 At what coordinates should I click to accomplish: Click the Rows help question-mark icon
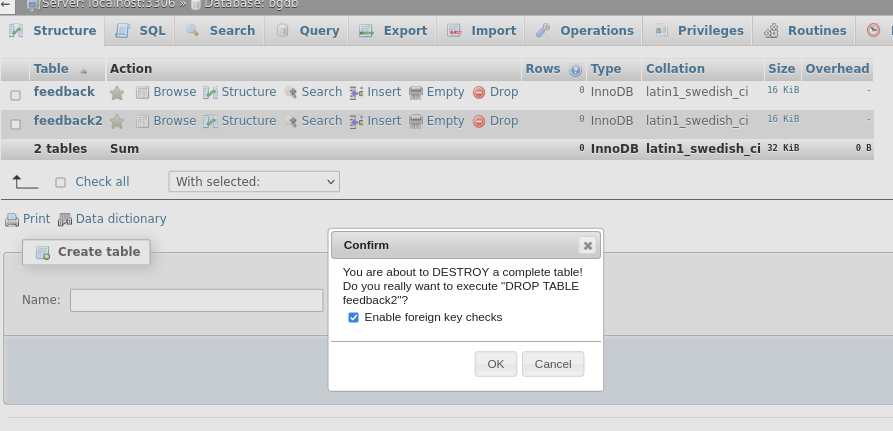click(575, 71)
